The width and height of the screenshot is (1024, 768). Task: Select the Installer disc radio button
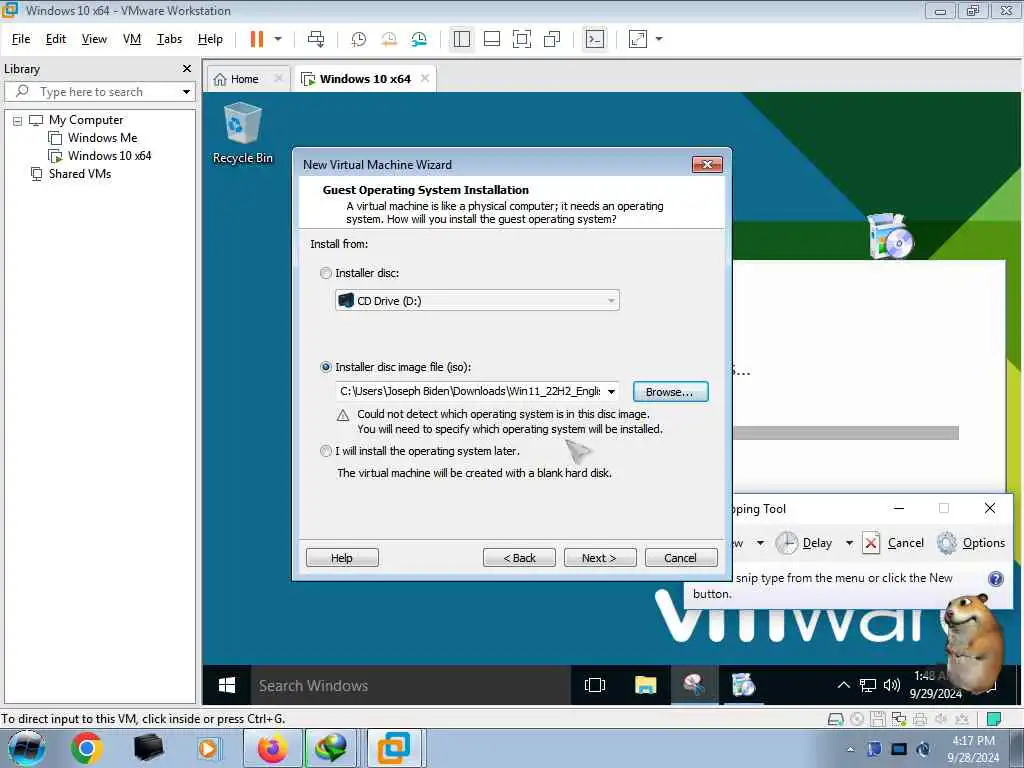pos(326,273)
